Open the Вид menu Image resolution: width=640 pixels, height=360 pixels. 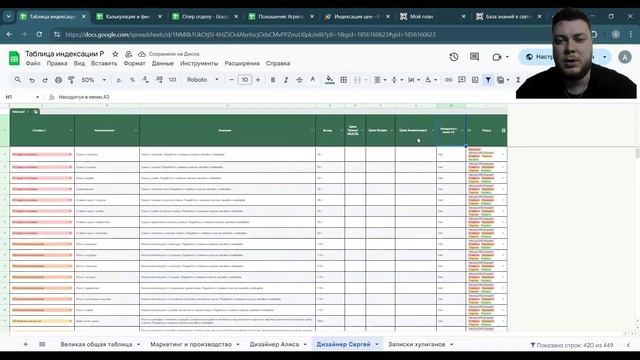point(79,64)
